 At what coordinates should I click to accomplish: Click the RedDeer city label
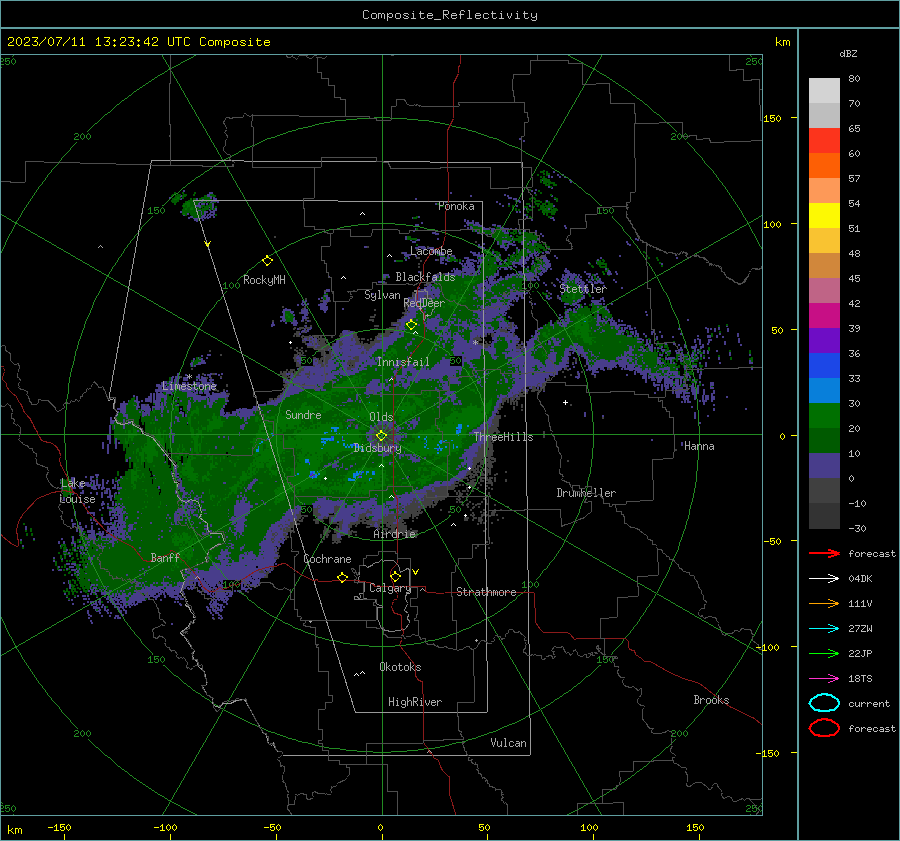coord(424,303)
